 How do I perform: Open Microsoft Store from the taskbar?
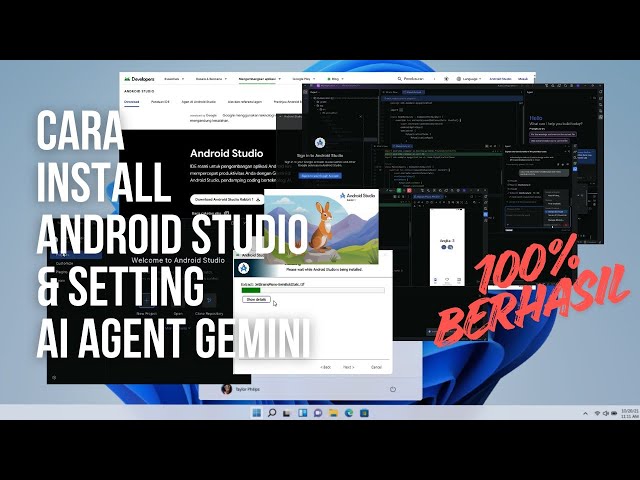coord(364,413)
